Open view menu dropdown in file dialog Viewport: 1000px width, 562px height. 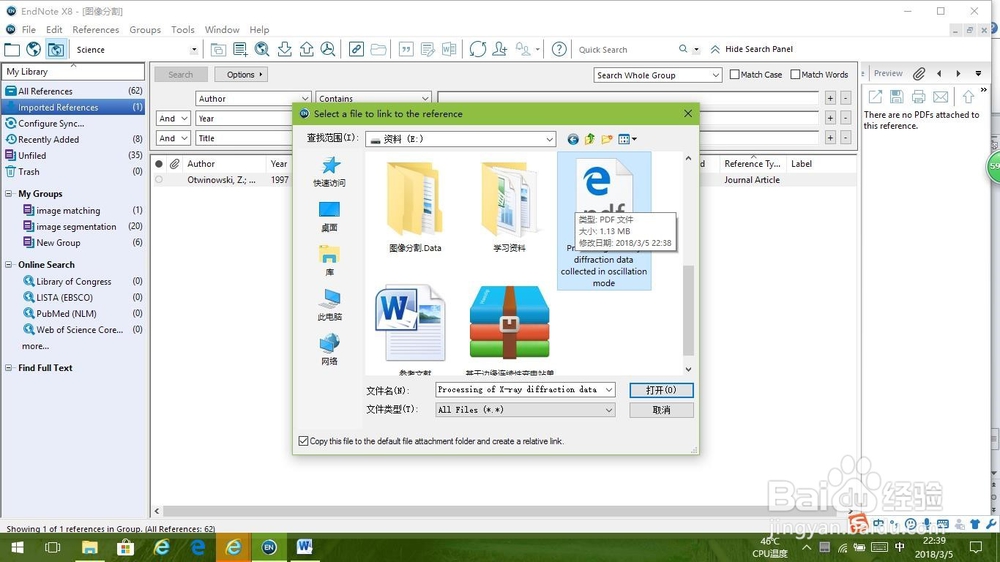click(x=628, y=139)
